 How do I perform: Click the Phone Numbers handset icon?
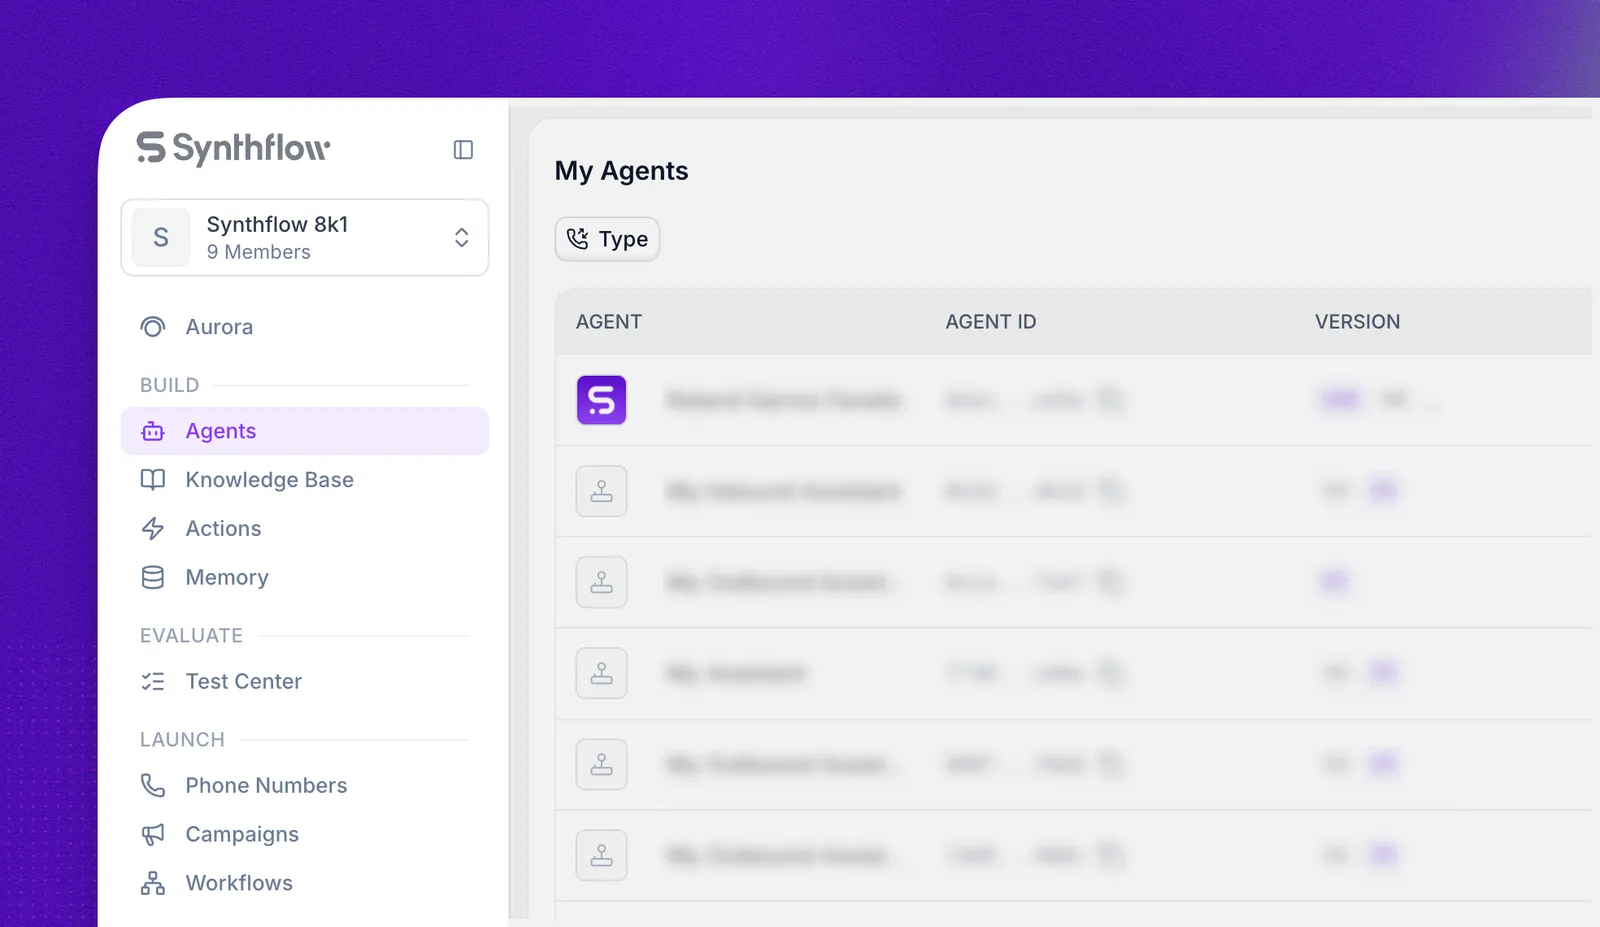(x=153, y=786)
